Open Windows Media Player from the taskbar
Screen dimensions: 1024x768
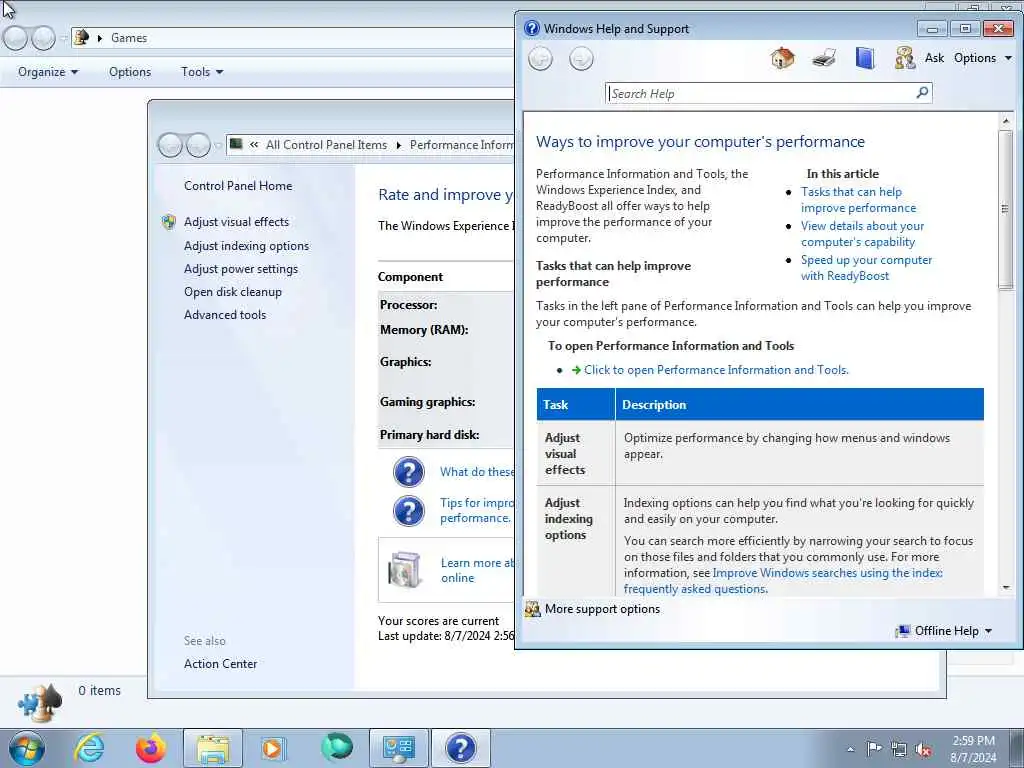point(273,748)
